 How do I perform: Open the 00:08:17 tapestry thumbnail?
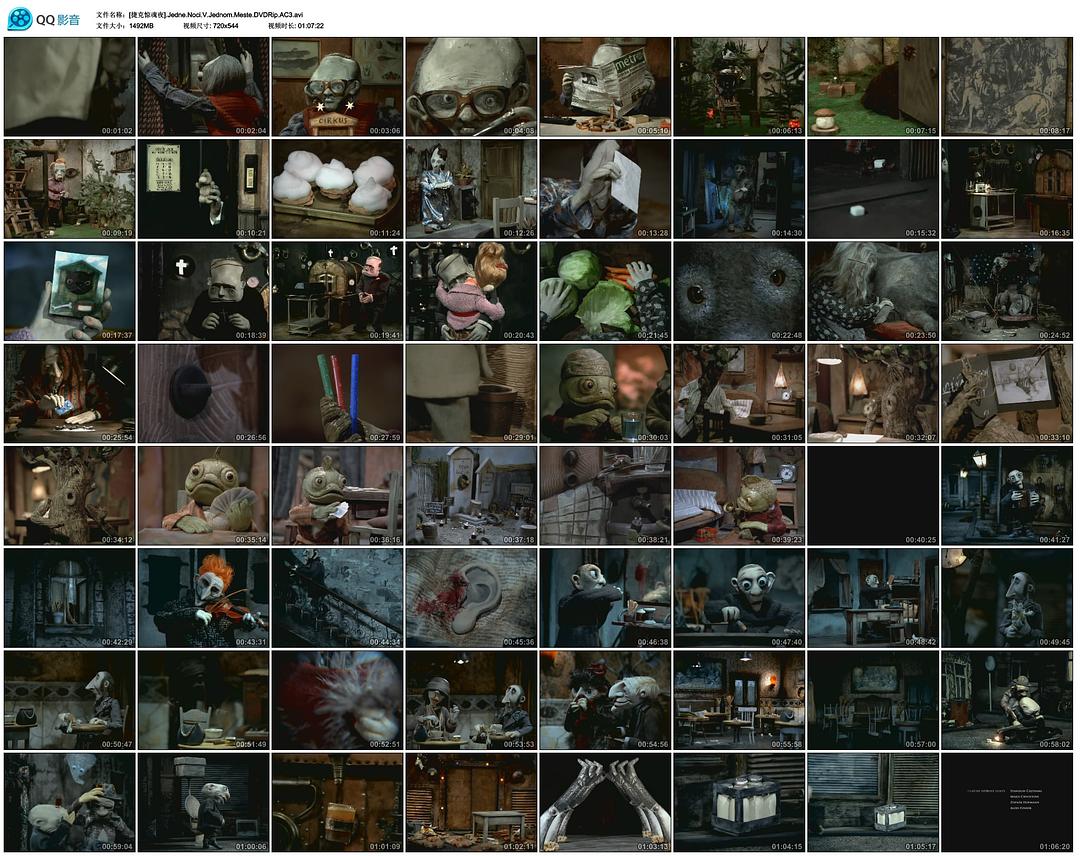[1007, 87]
